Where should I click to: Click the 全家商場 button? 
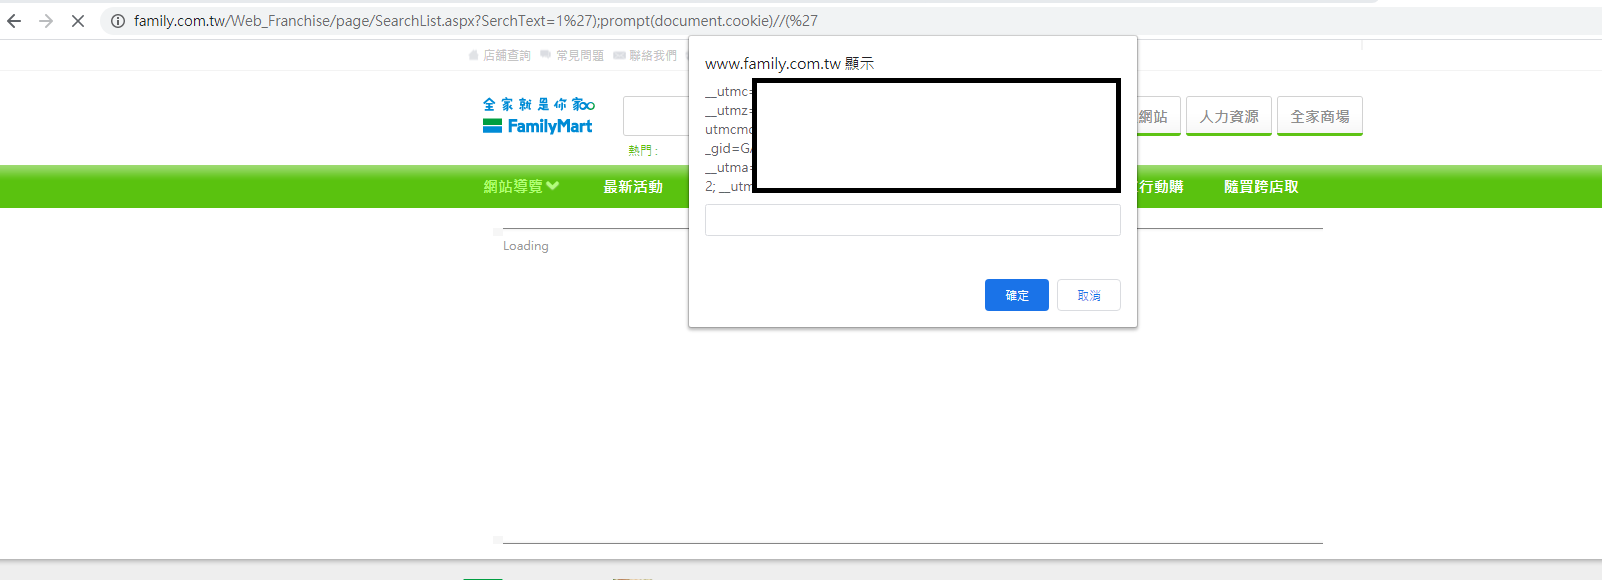tap(1320, 116)
